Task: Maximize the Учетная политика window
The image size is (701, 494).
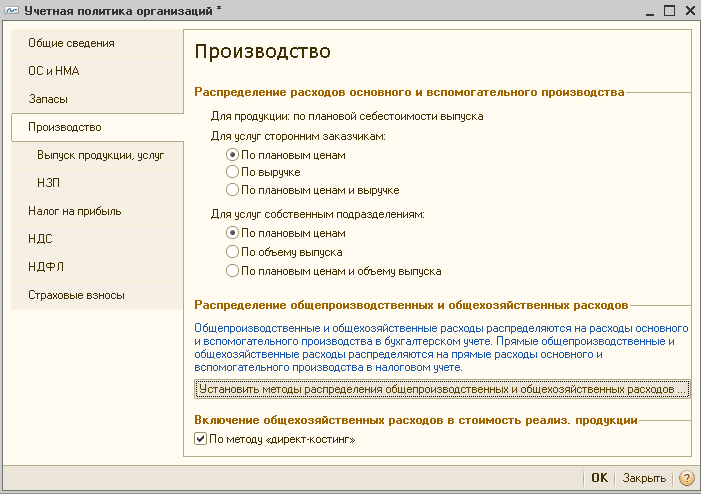Action: 669,10
